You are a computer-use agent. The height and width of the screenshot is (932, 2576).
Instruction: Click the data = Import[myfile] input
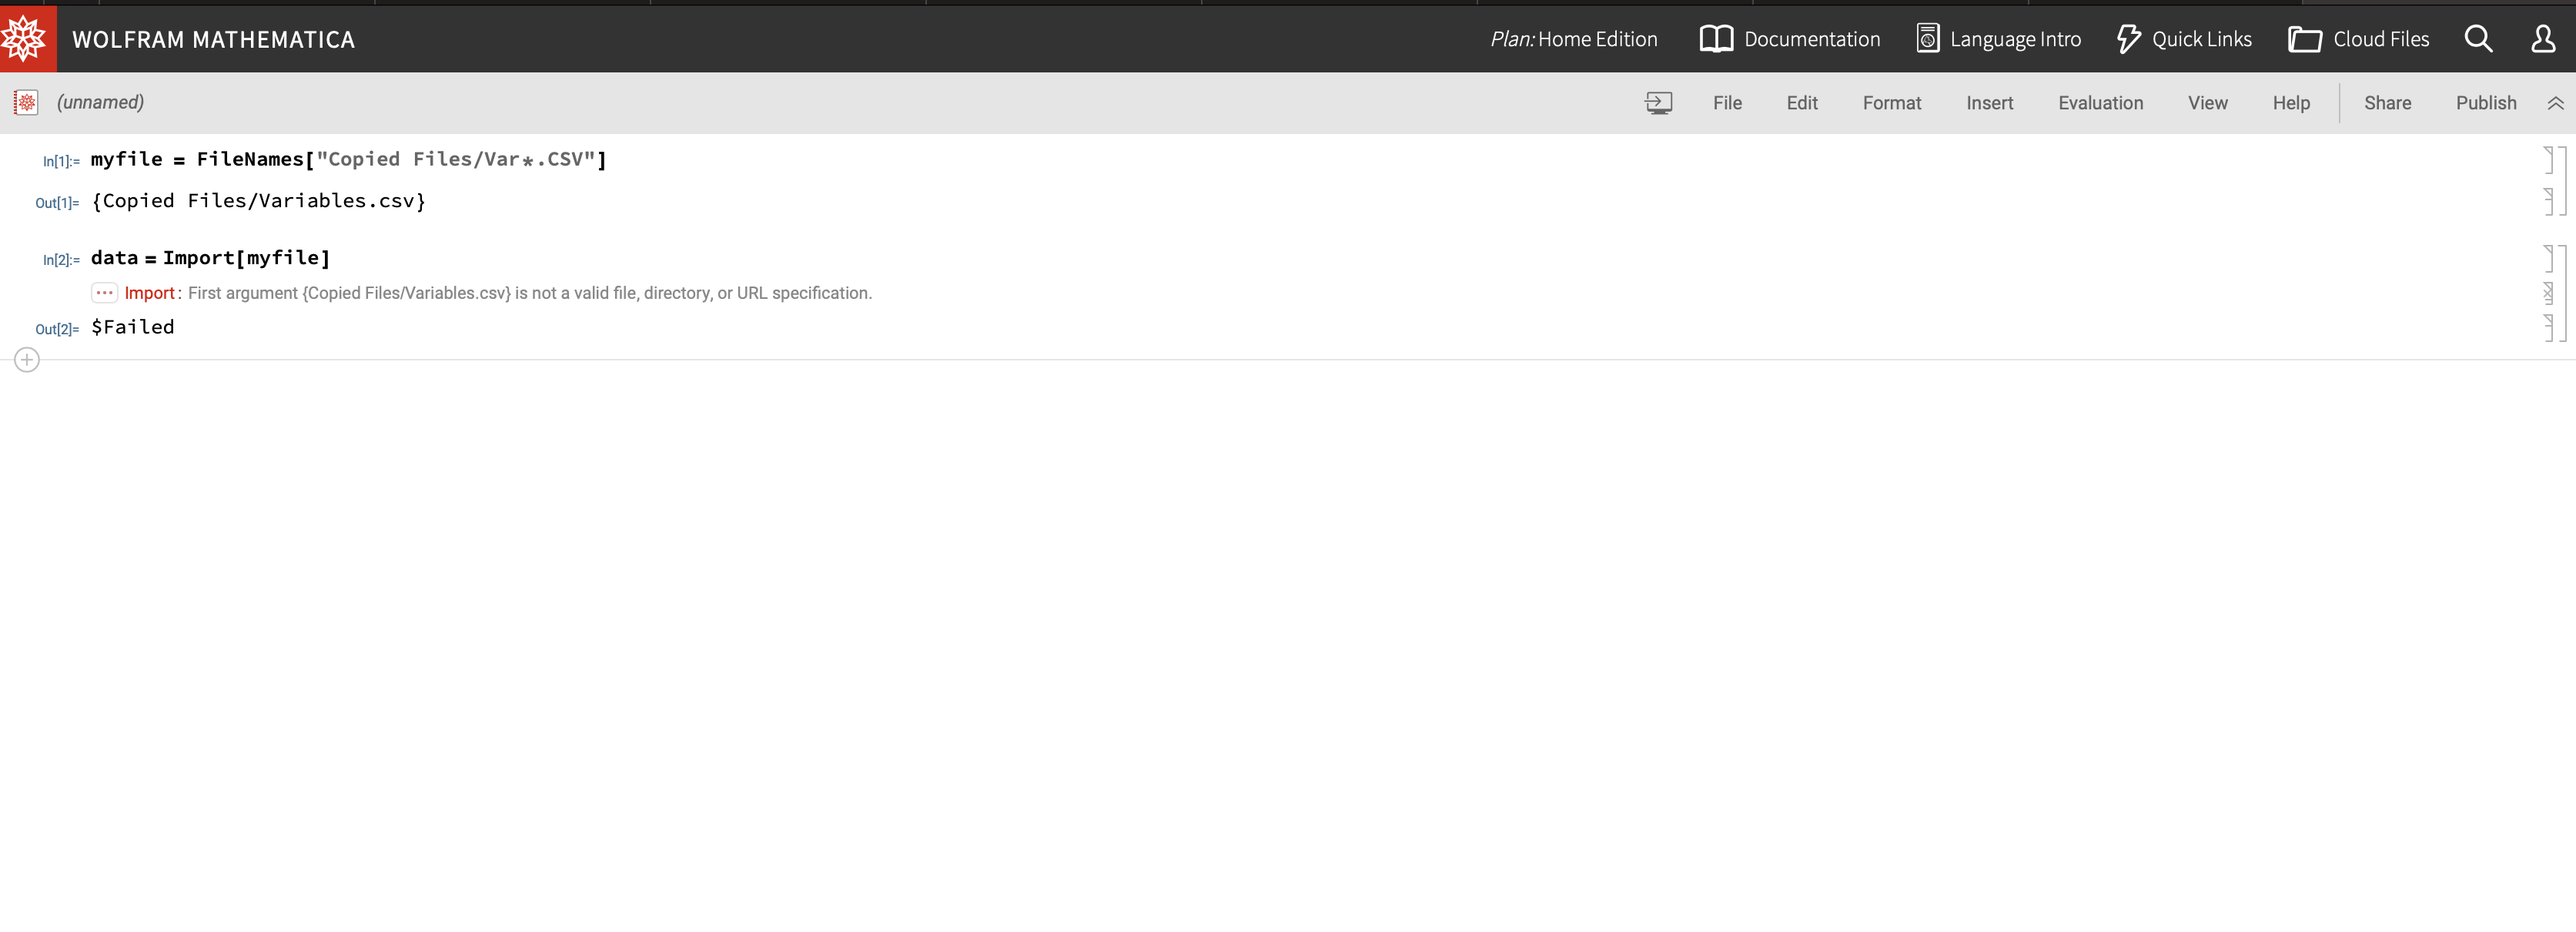(x=210, y=258)
